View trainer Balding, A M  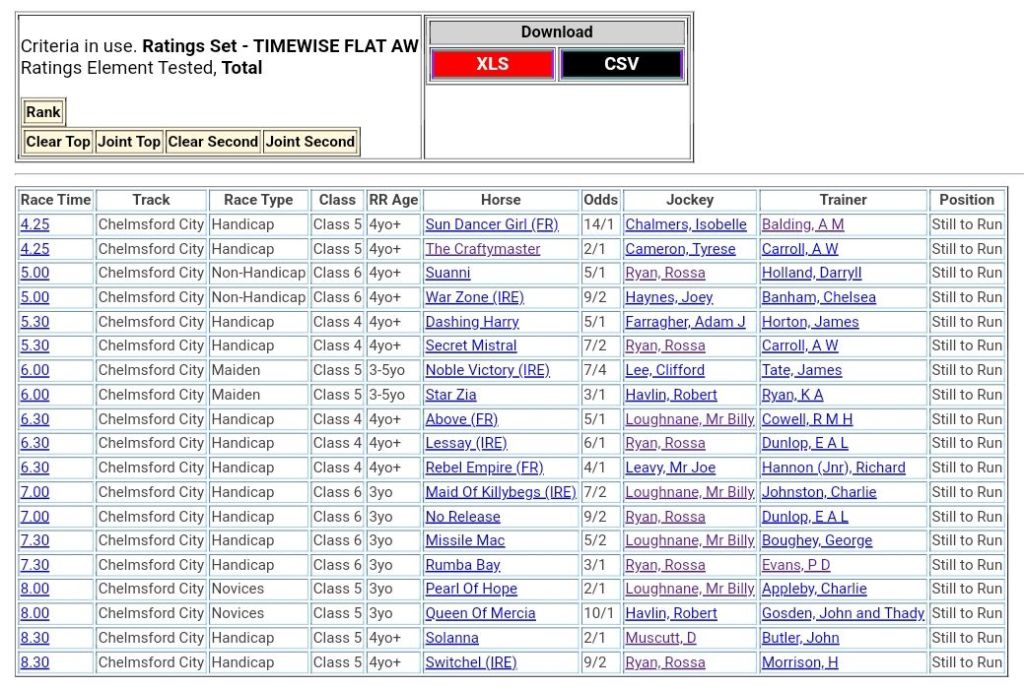(x=802, y=225)
